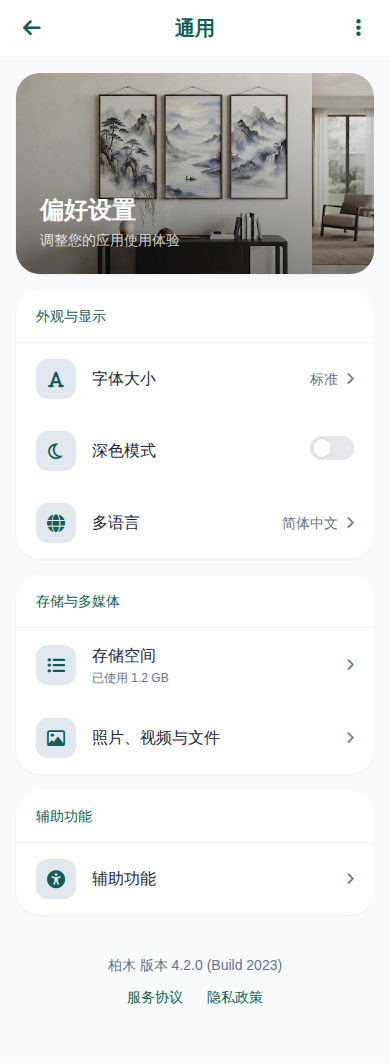Expand 字体大小 chevron next to 标准
Screen dimensions: 390x1063
(351, 379)
